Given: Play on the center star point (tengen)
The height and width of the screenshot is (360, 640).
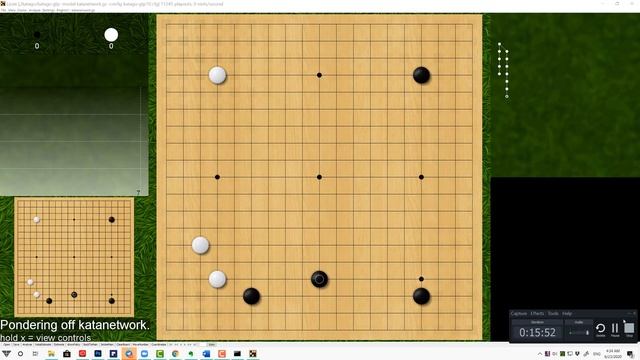Looking at the screenshot, I should pos(319,177).
